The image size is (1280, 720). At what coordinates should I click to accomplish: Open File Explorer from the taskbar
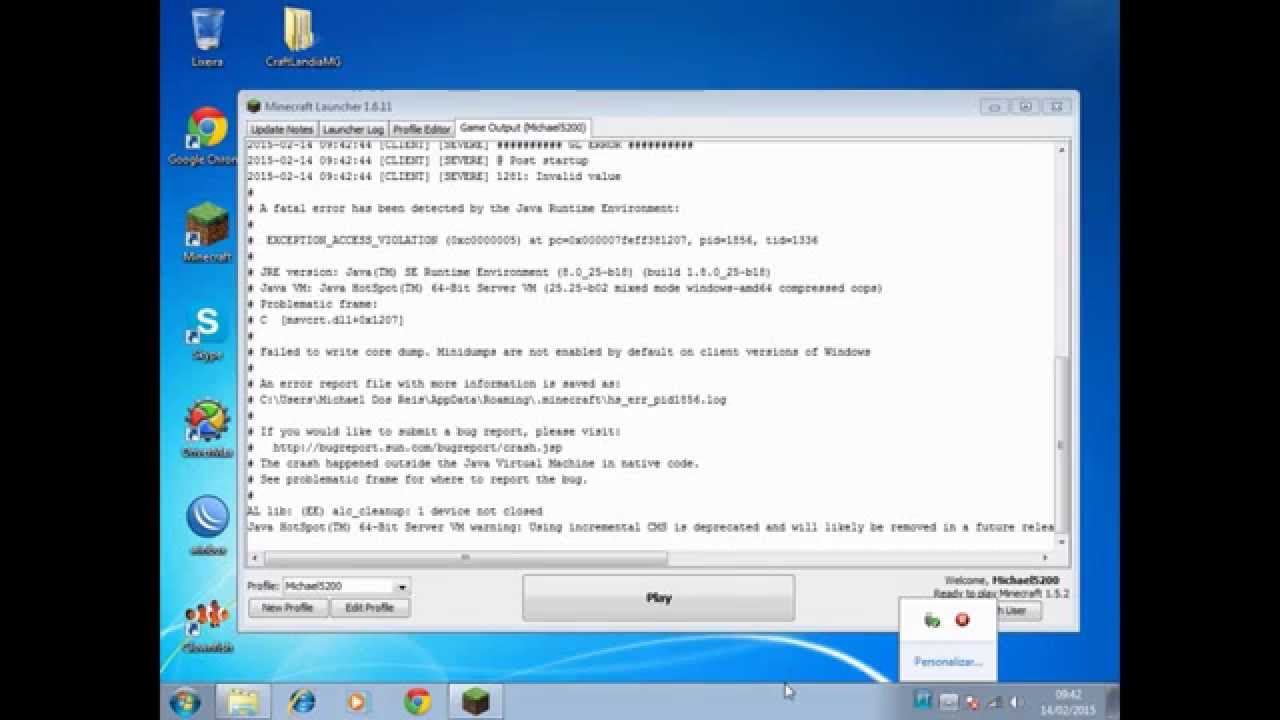click(243, 702)
